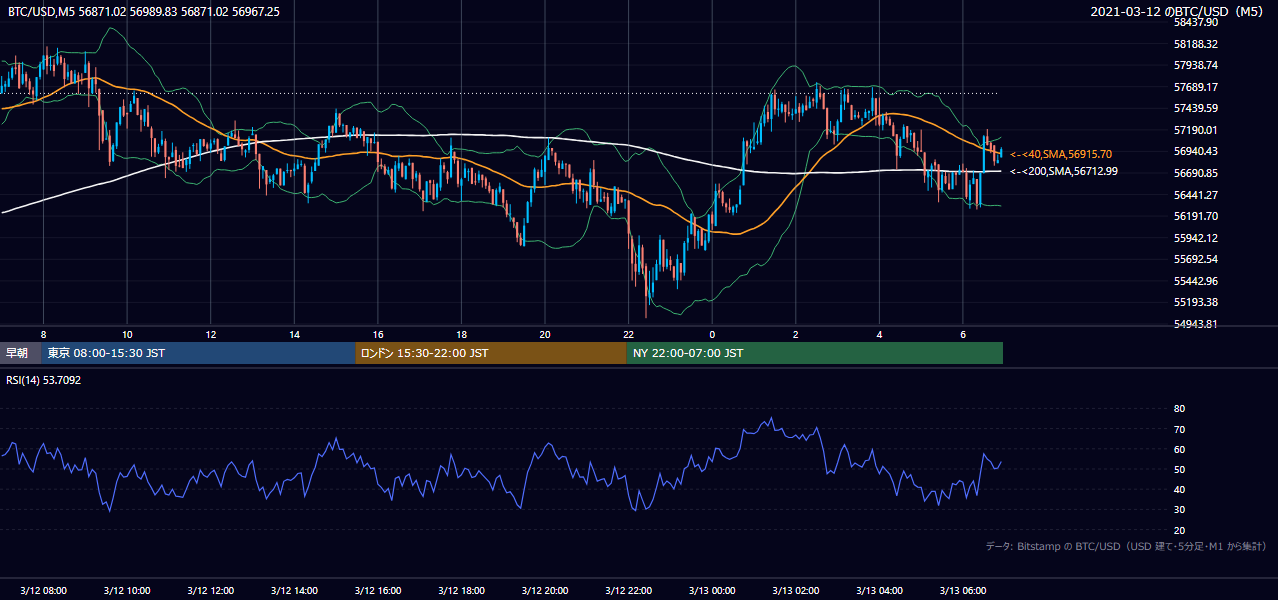Click the 3/13 00:00 bottom time label
The image size is (1278, 600).
pos(712,590)
